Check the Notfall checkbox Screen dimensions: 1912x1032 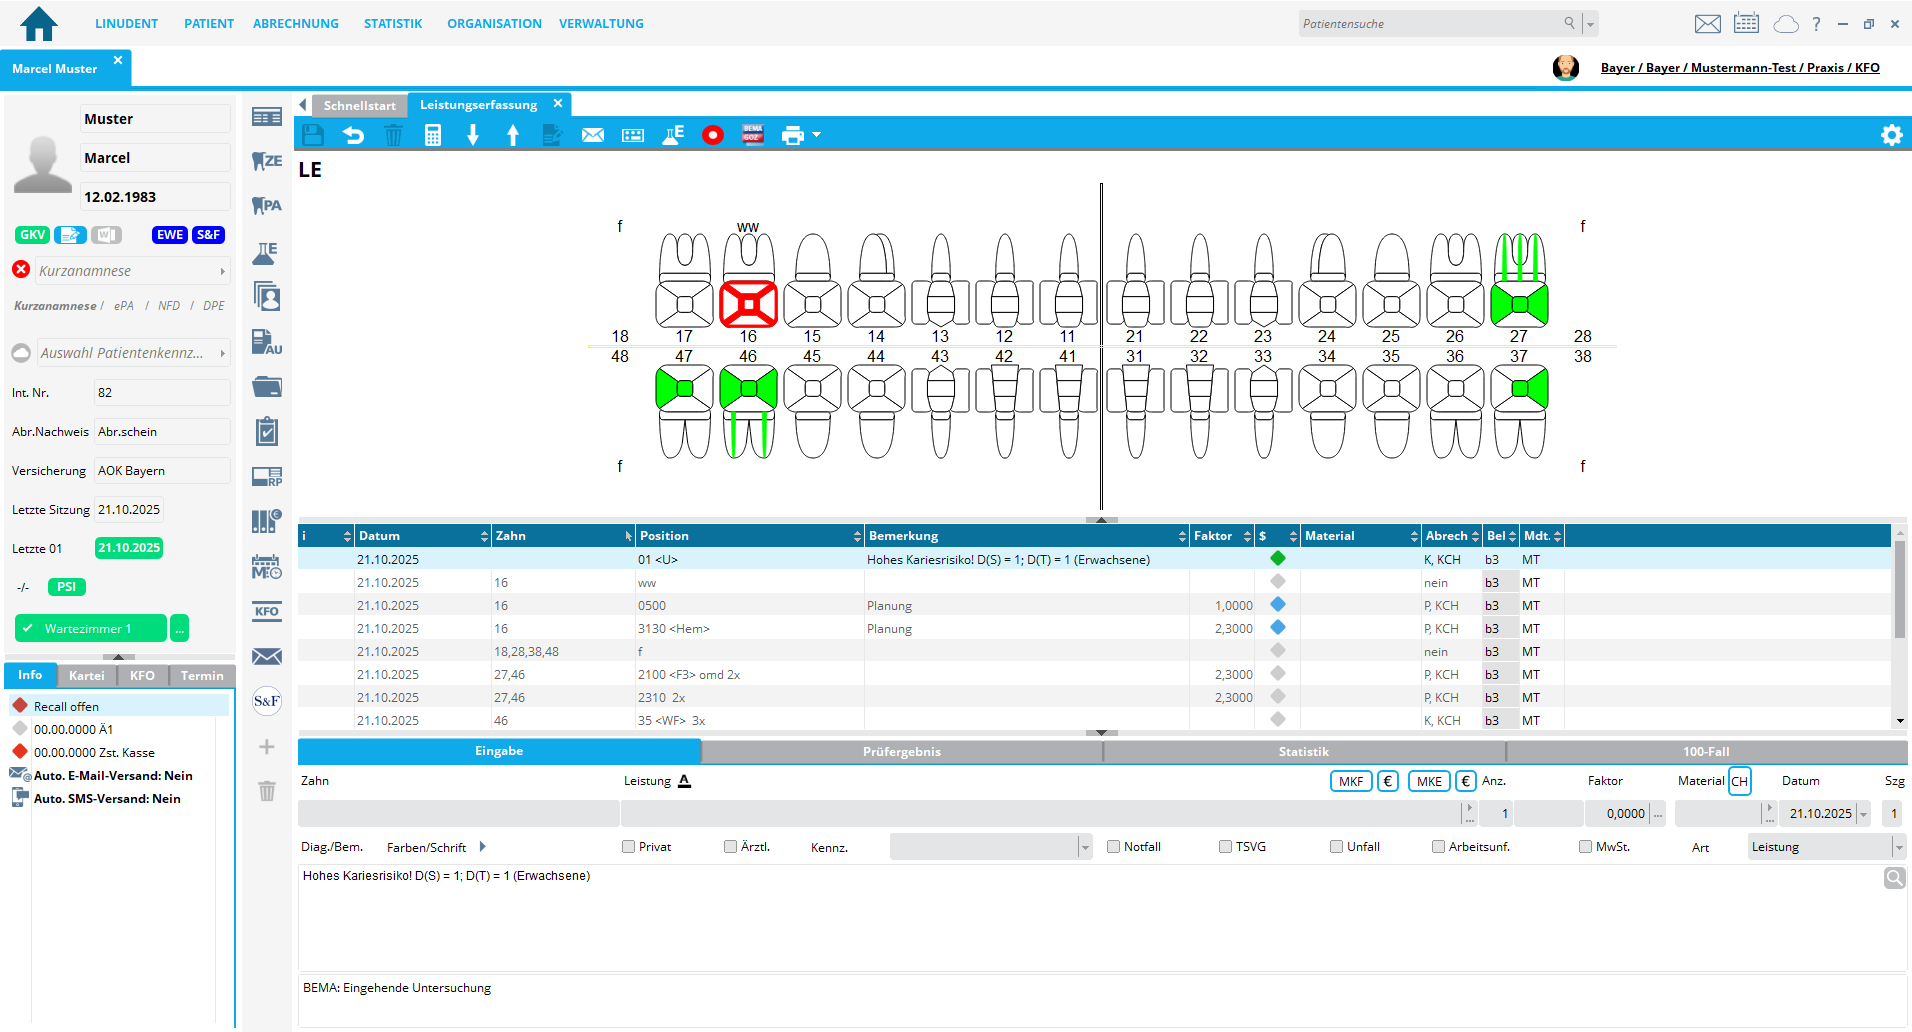1113,847
